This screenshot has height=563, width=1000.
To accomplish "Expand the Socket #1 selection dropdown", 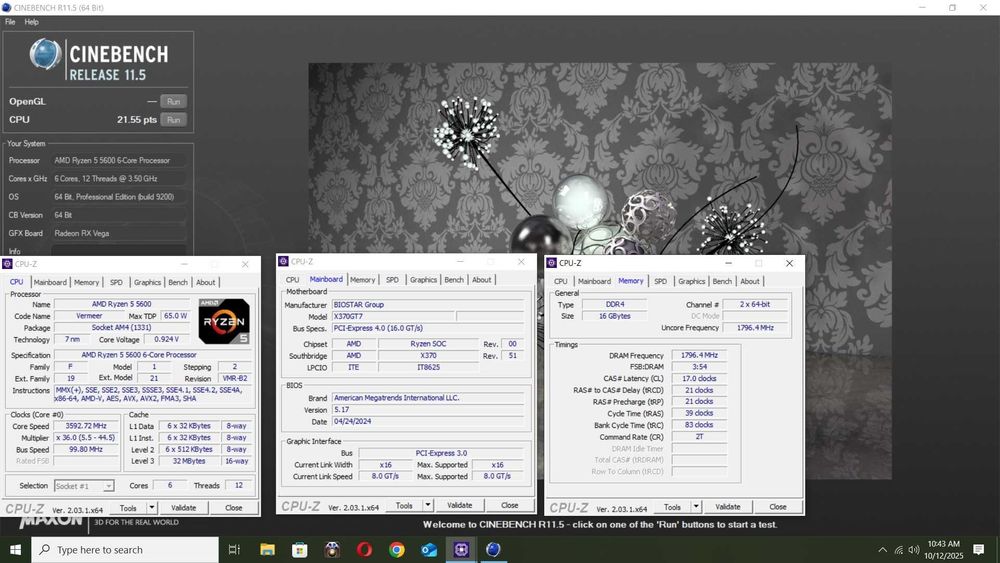I will click(108, 486).
